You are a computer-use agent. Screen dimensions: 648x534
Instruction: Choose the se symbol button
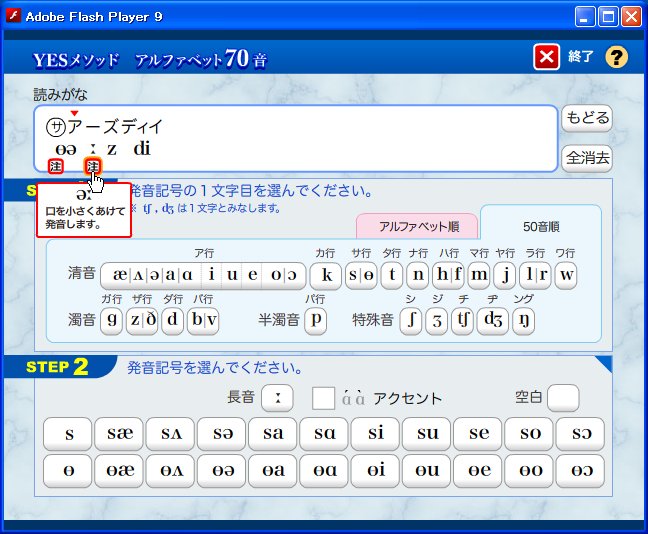tap(478, 434)
